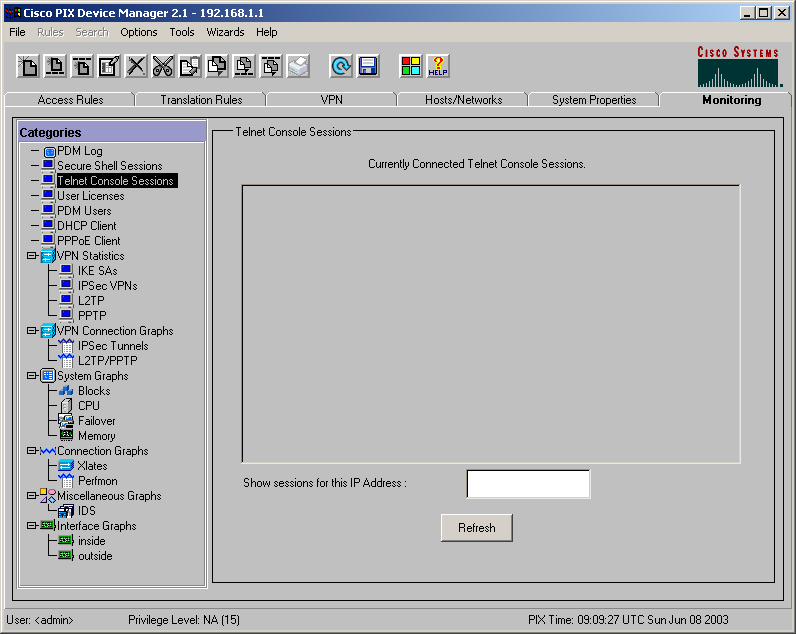The width and height of the screenshot is (796, 634).
Task: Select outside interface graph item
Action: [95, 556]
